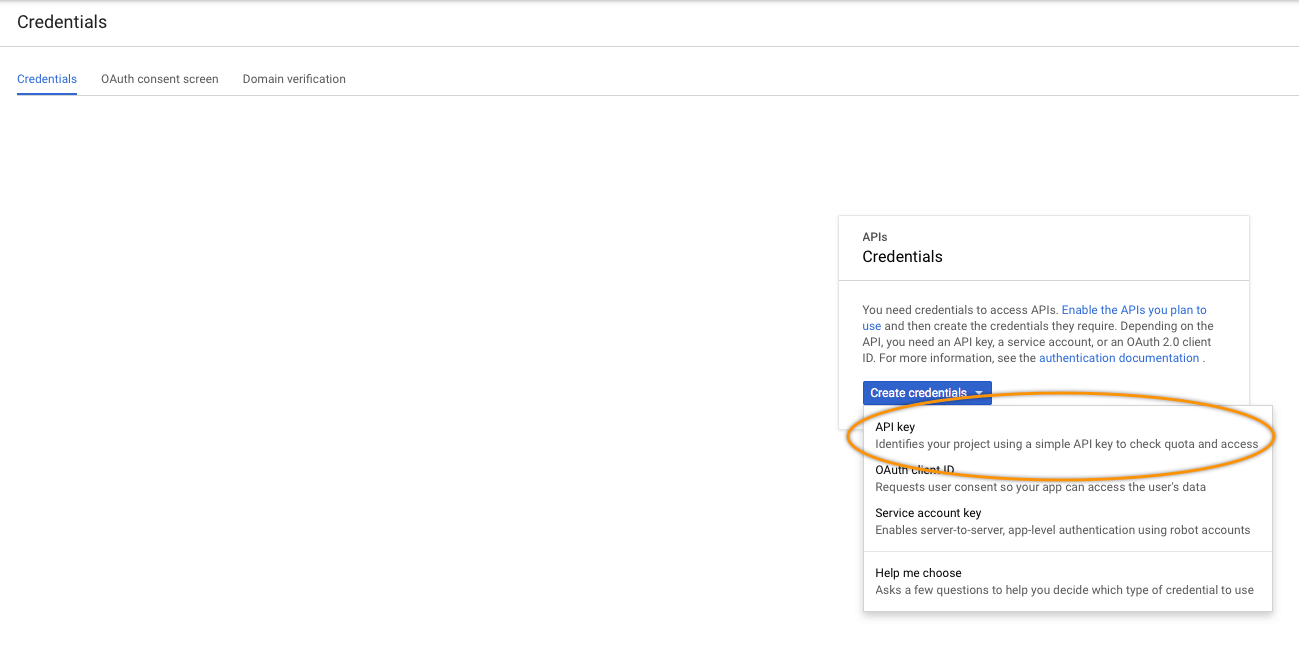Switch to the OAuth consent screen tab
Viewport: 1299px width, 649px height.
(x=159, y=79)
